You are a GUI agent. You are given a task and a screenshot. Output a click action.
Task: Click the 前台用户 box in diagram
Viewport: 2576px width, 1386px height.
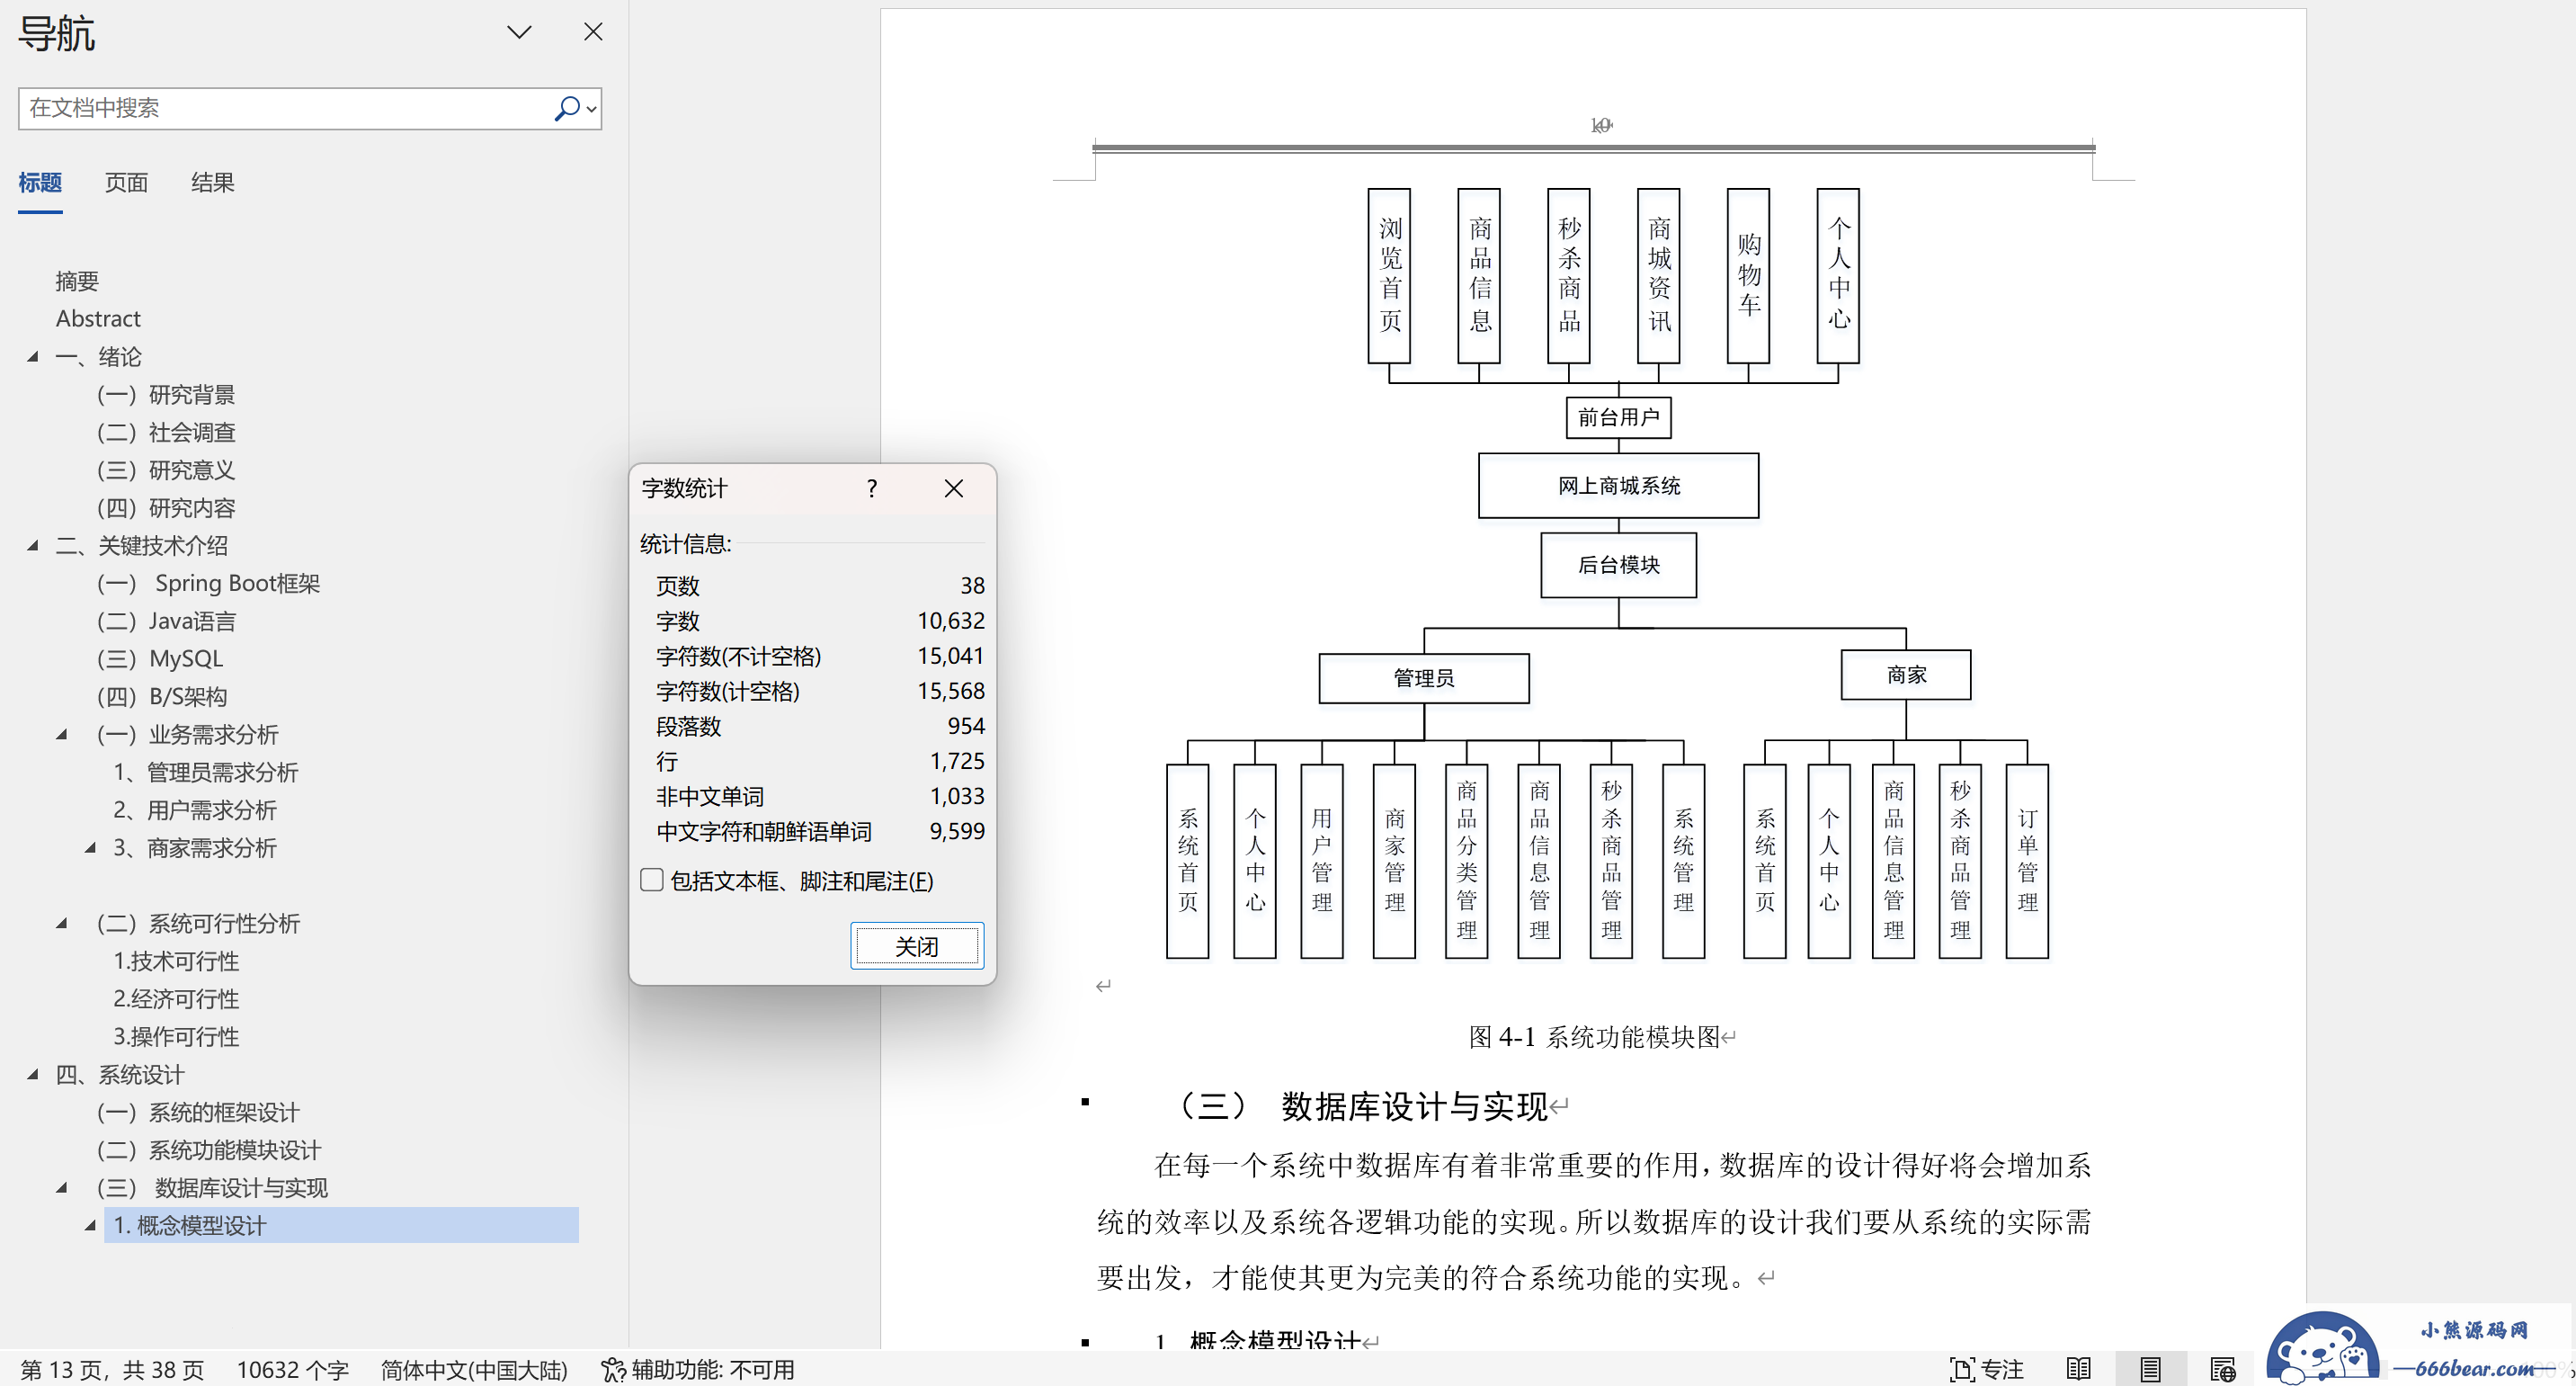[1618, 417]
